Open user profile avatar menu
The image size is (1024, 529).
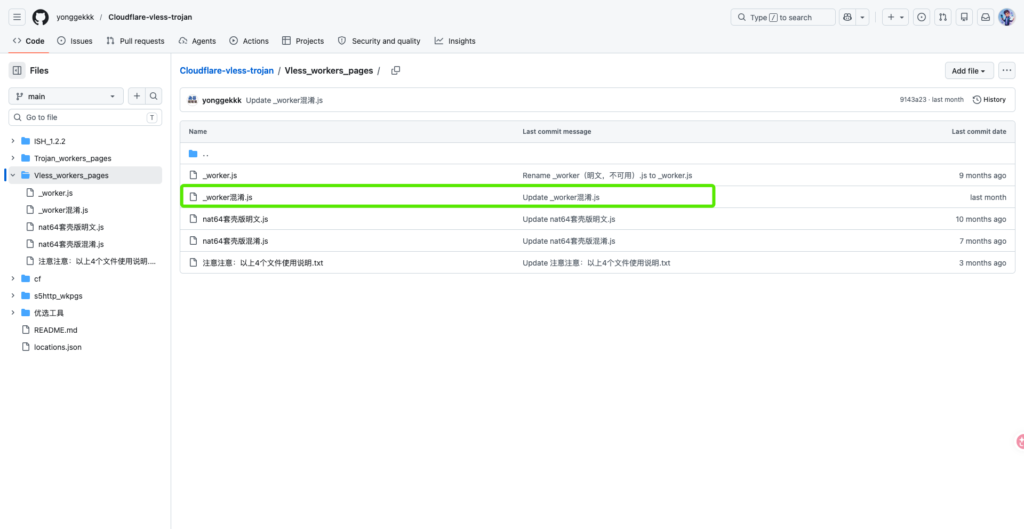[x=1006, y=17]
